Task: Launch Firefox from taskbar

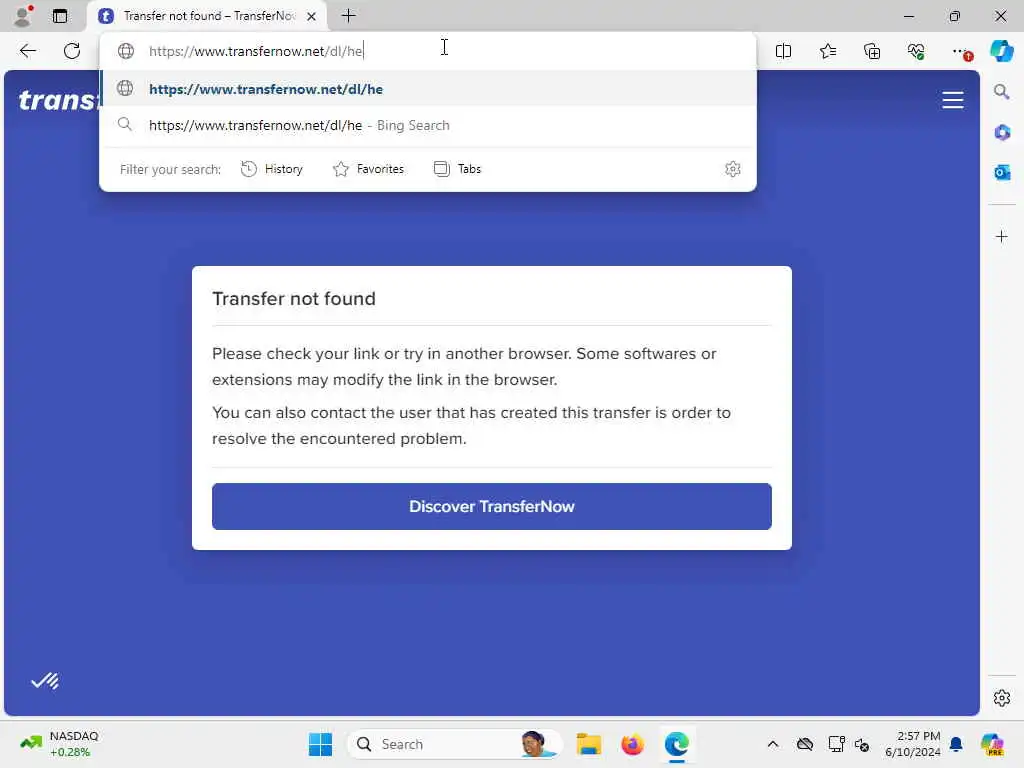Action: tap(632, 744)
